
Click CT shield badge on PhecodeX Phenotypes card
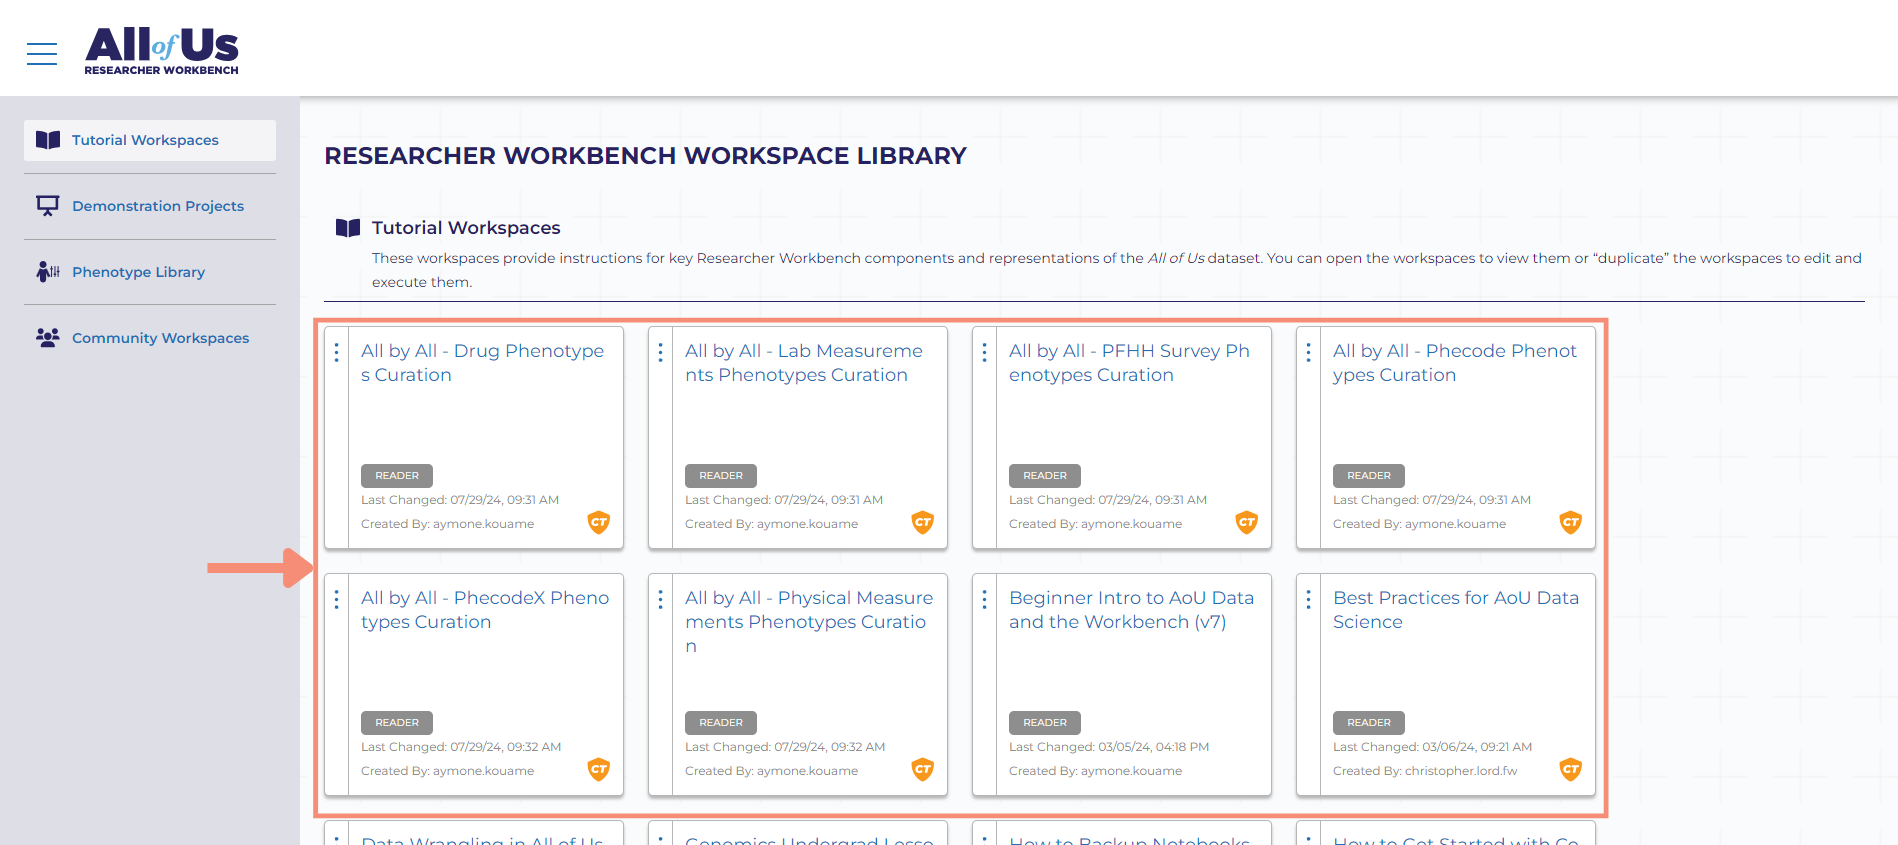599,769
